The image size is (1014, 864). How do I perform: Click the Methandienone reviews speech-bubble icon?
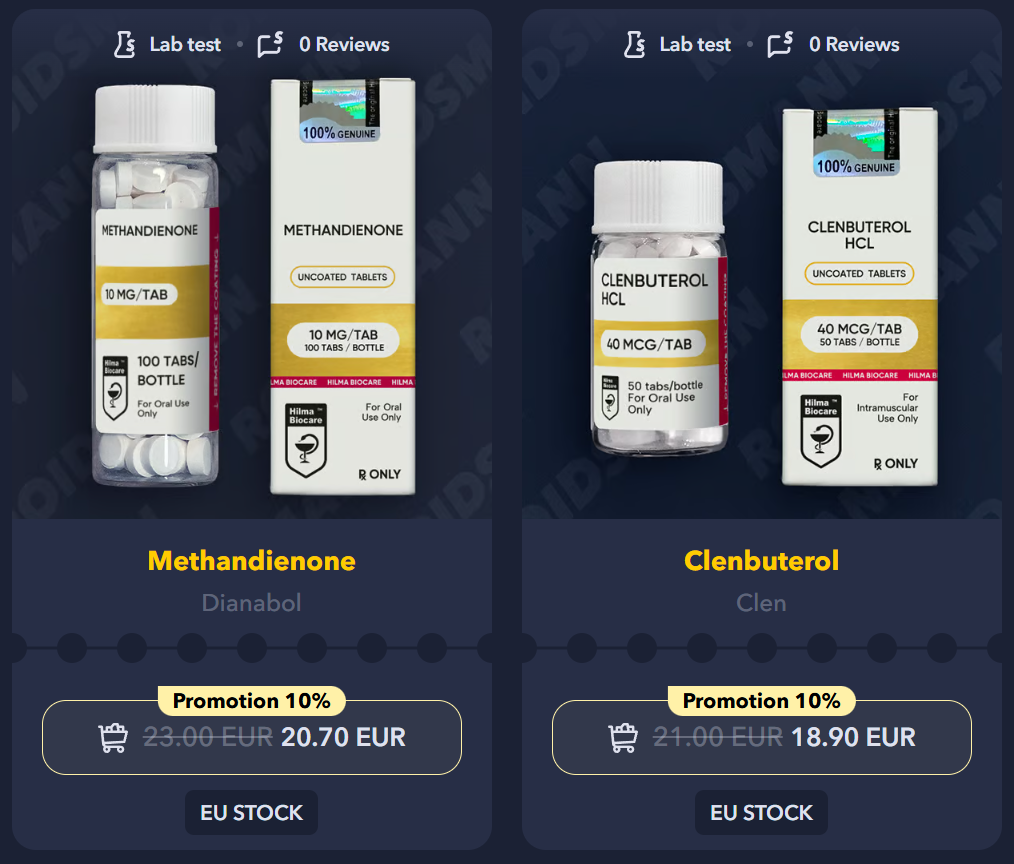[270, 45]
